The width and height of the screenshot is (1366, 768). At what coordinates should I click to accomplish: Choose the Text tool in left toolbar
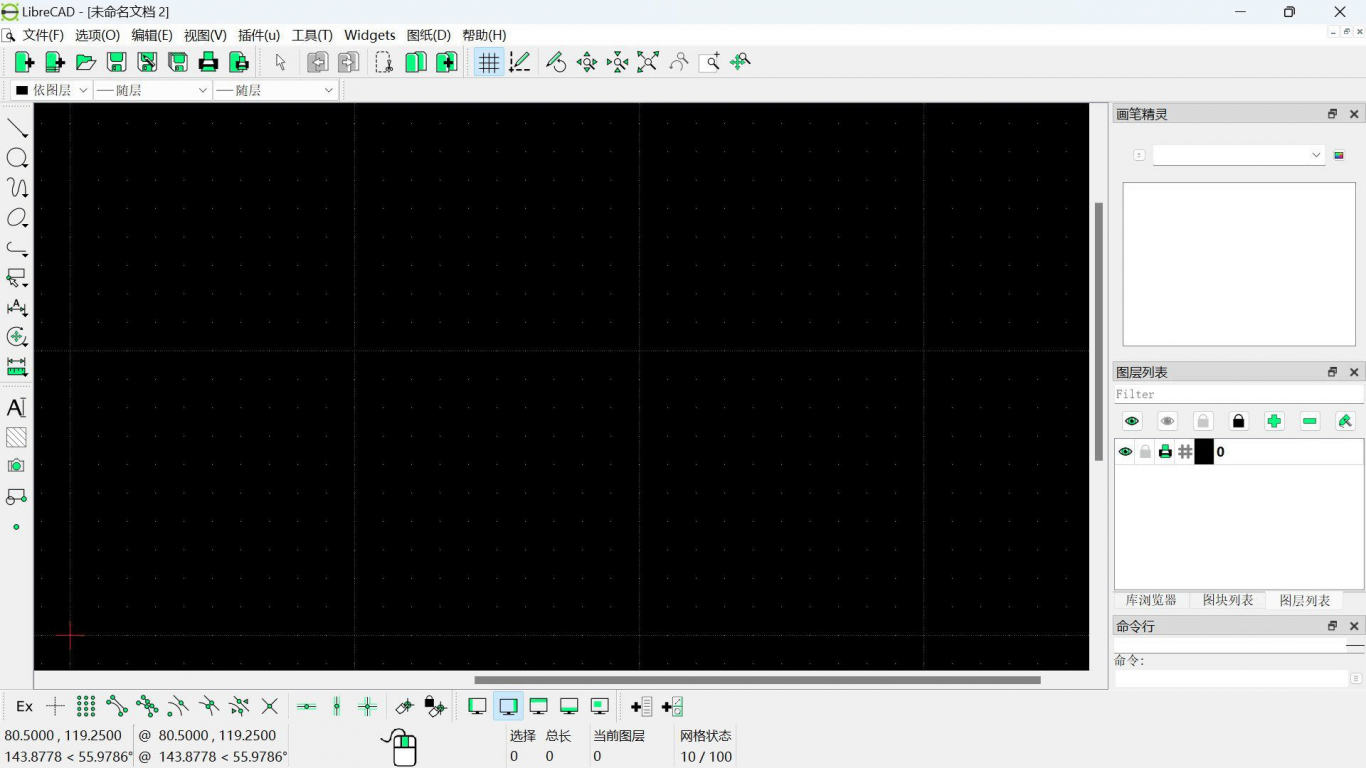coord(16,407)
